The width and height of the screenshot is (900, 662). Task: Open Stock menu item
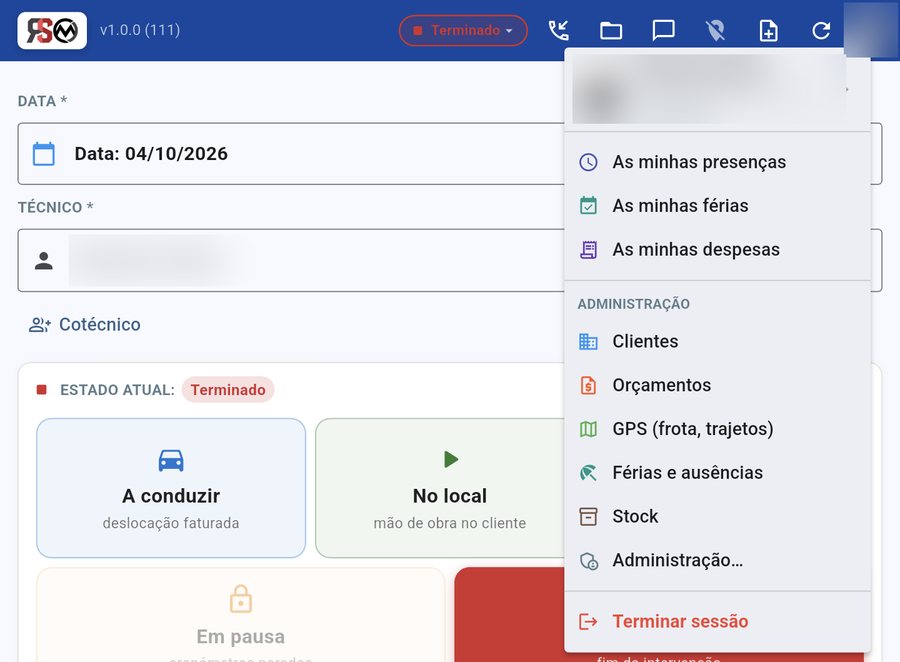tap(717, 516)
